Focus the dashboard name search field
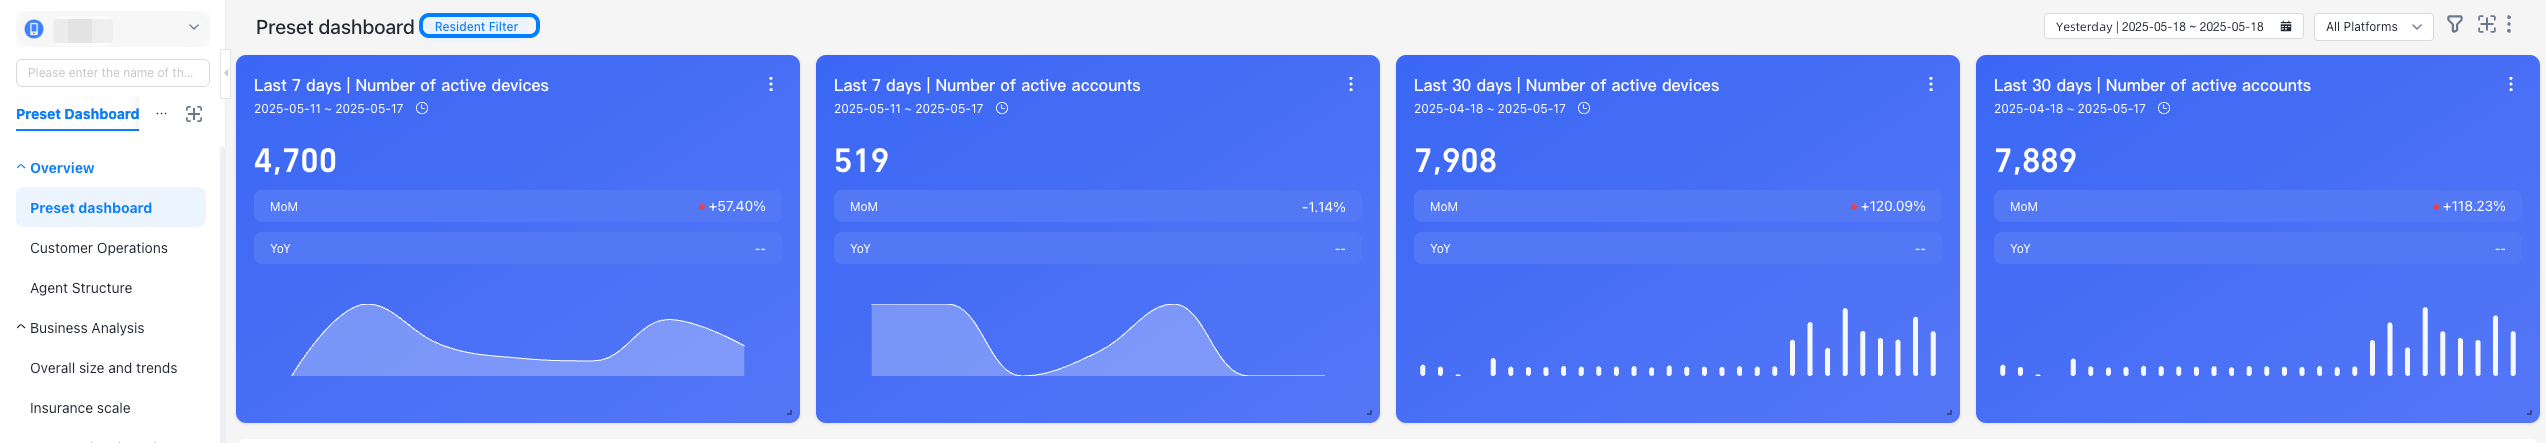The height and width of the screenshot is (443, 2546). point(113,73)
